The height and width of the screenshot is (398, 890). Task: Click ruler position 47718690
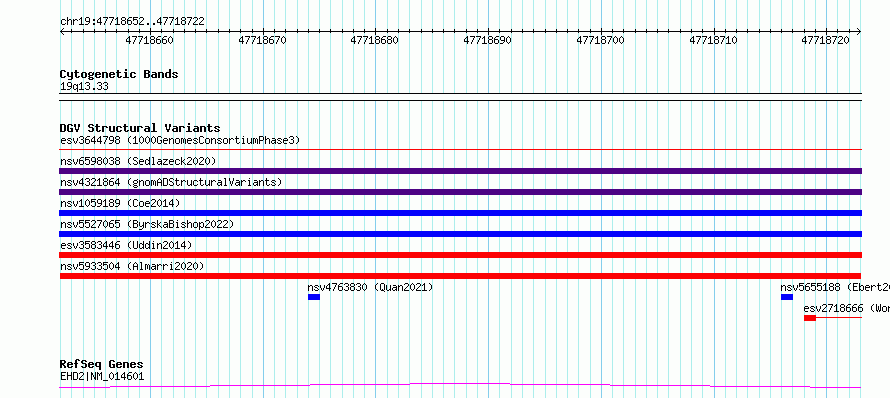pos(488,40)
